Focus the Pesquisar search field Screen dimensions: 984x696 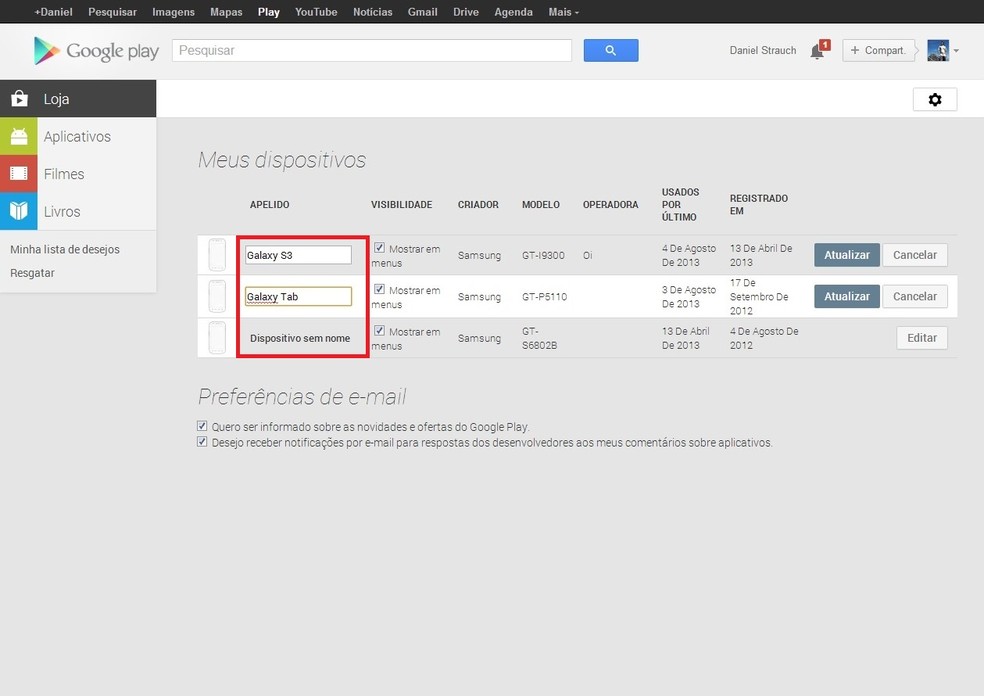click(372, 50)
